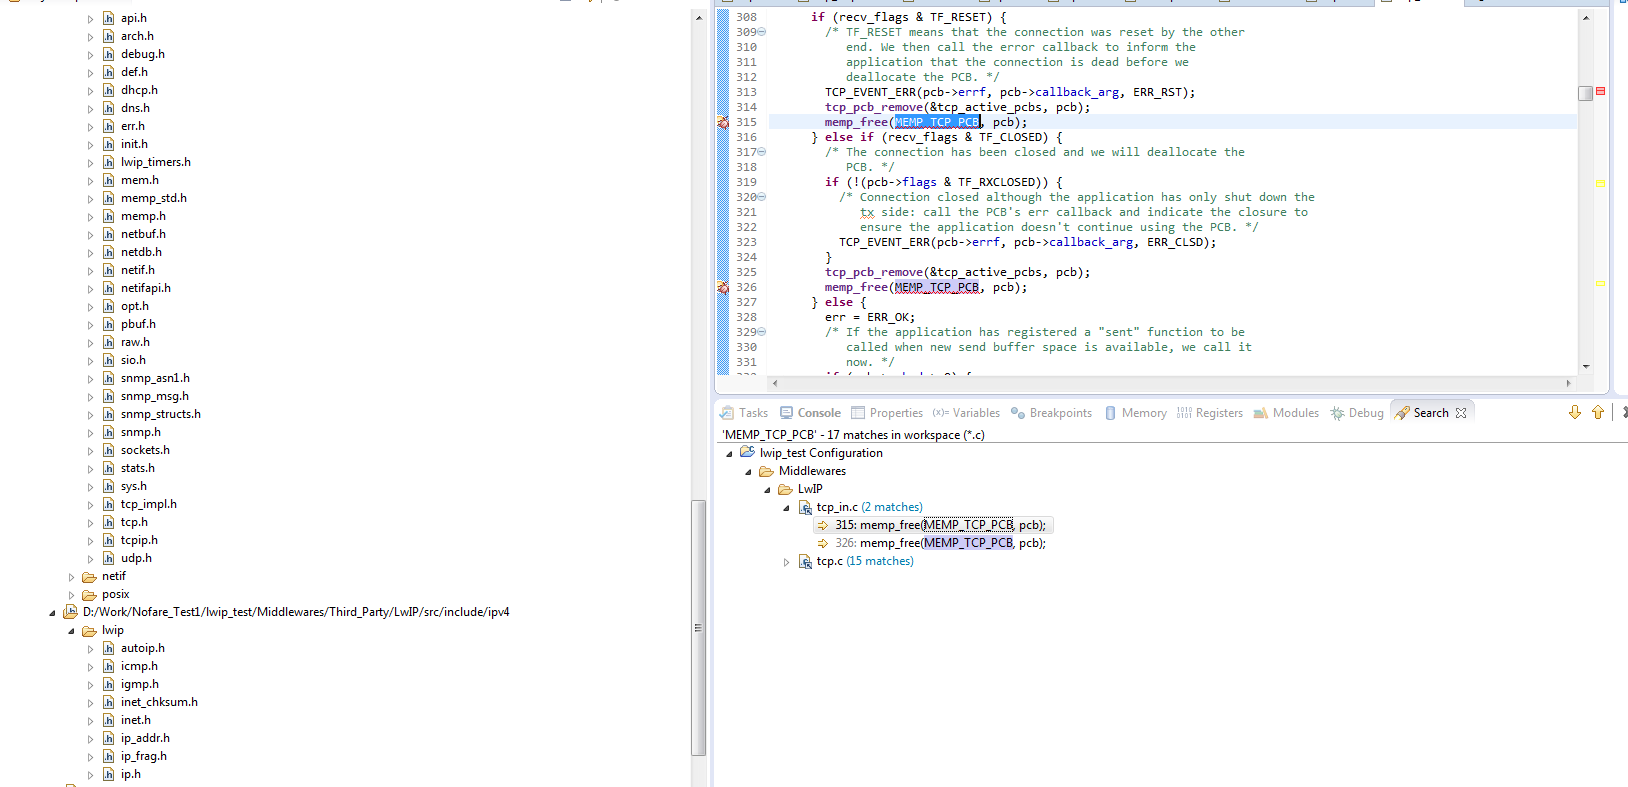The height and width of the screenshot is (787, 1628).
Task: Expand the netif folder
Action: point(71,577)
